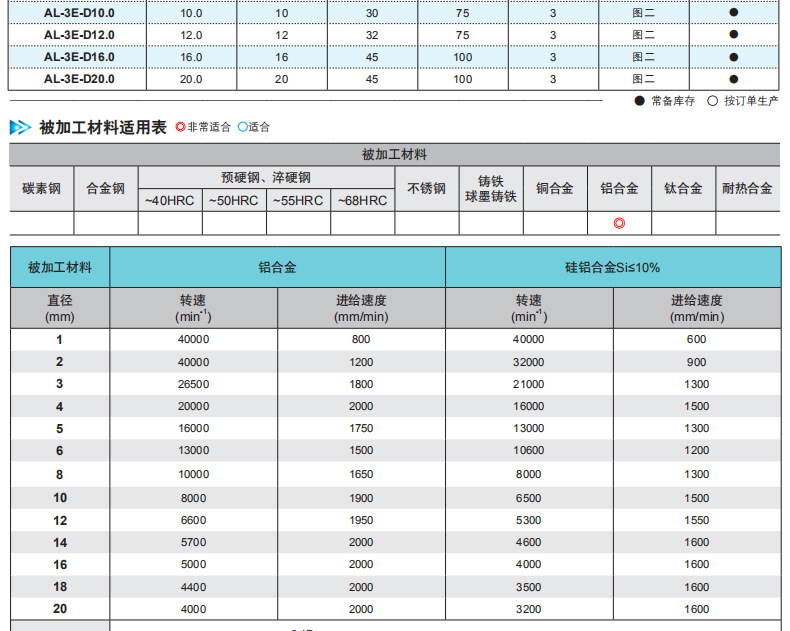Viewport: 790px width, 631px height.
Task: Click 进给速度 header under 硅铝合金
Action: [x=697, y=308]
